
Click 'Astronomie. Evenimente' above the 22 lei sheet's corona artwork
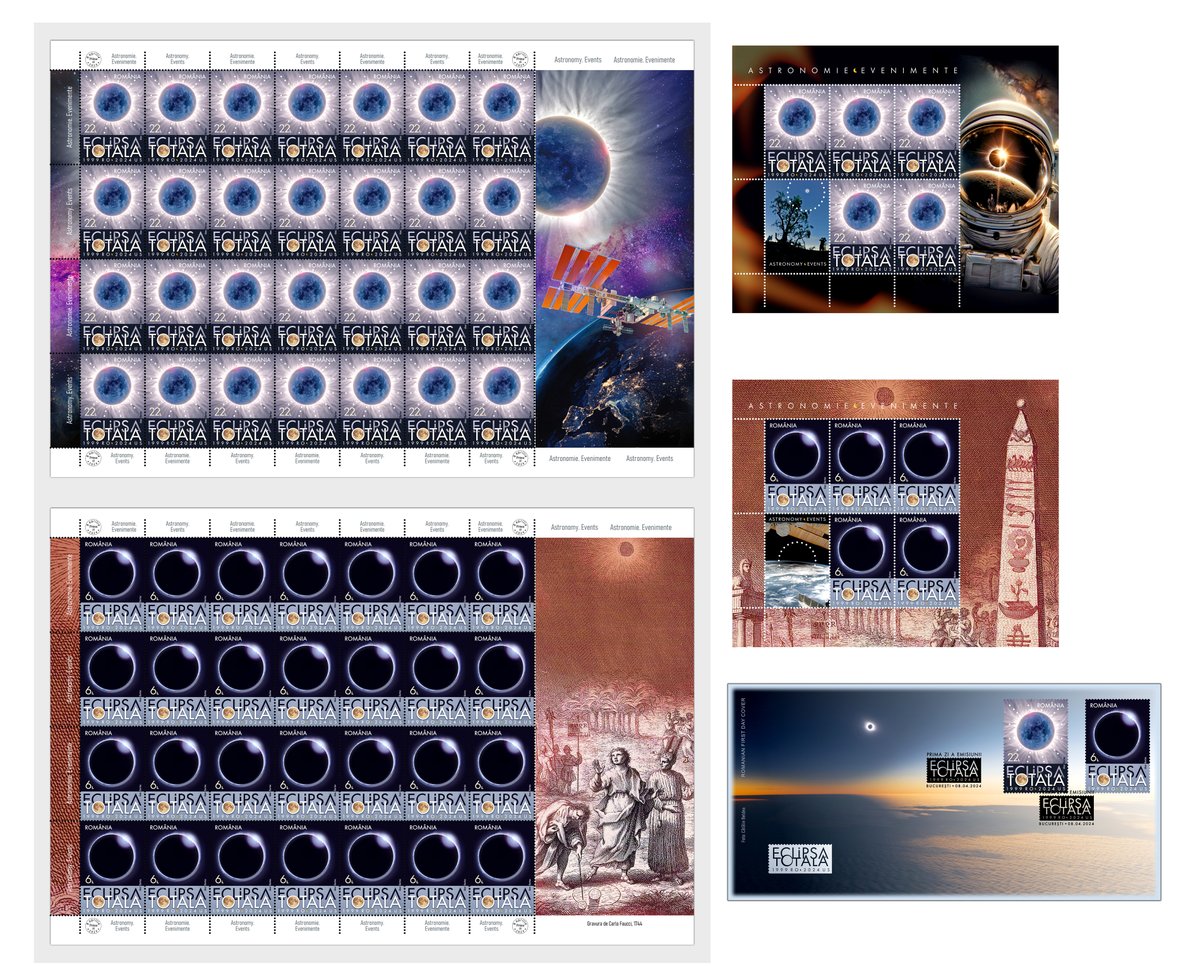point(643,59)
